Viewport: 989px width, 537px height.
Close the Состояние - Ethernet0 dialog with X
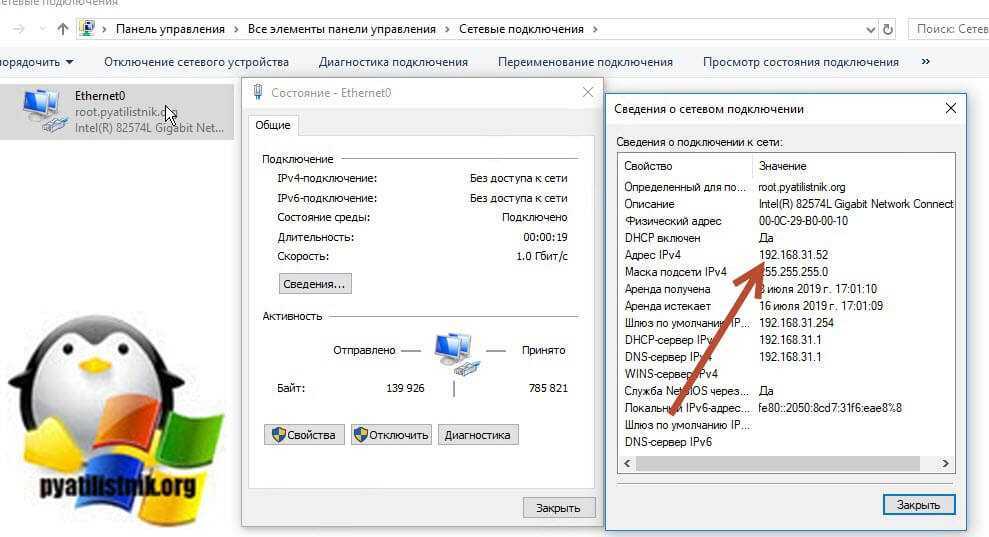(x=588, y=92)
